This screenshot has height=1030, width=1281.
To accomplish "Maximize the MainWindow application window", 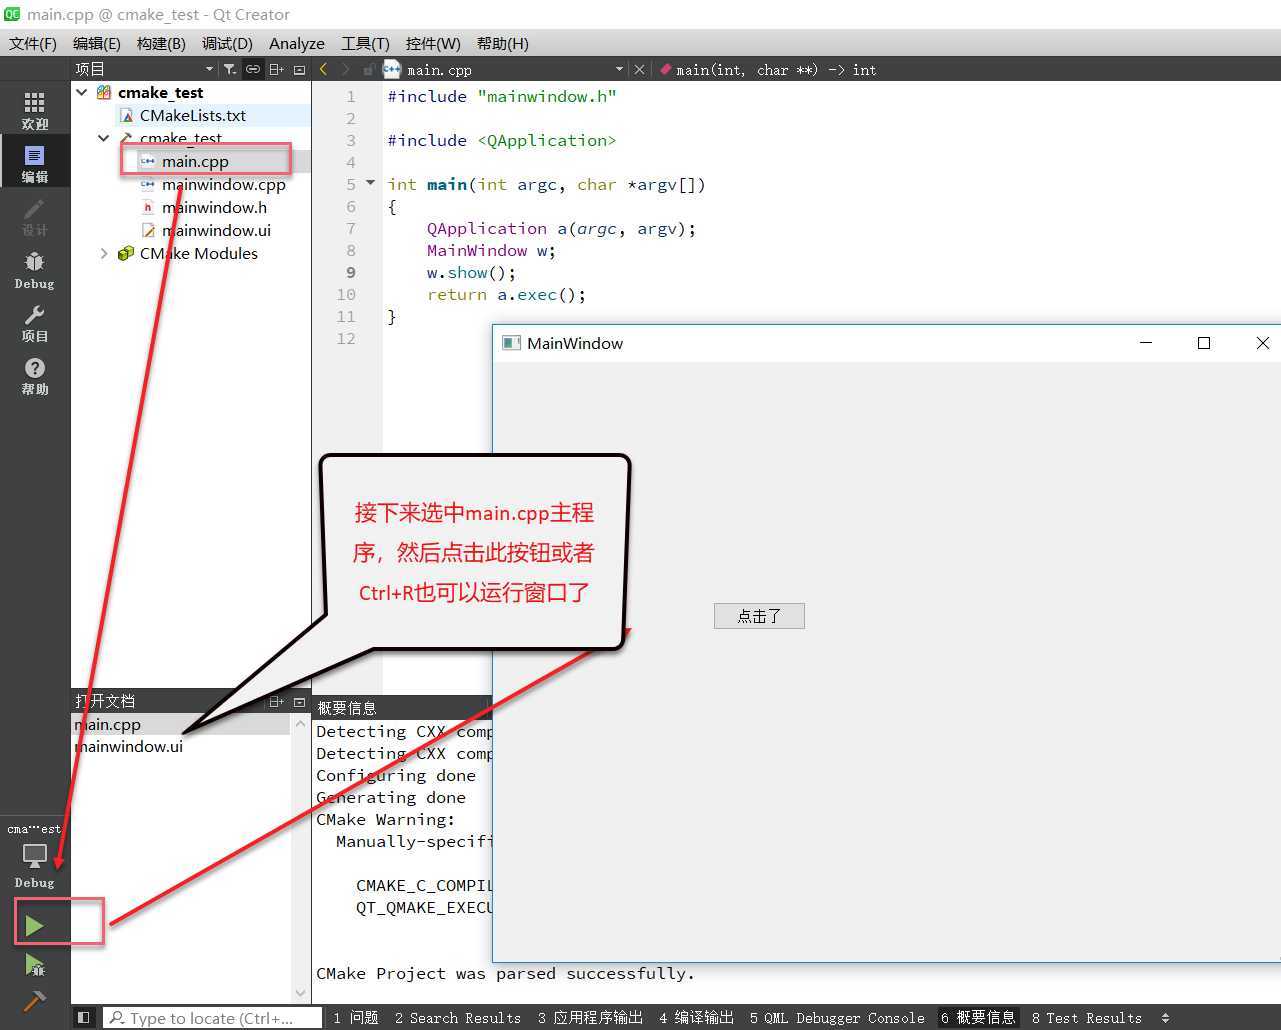I will (1204, 343).
